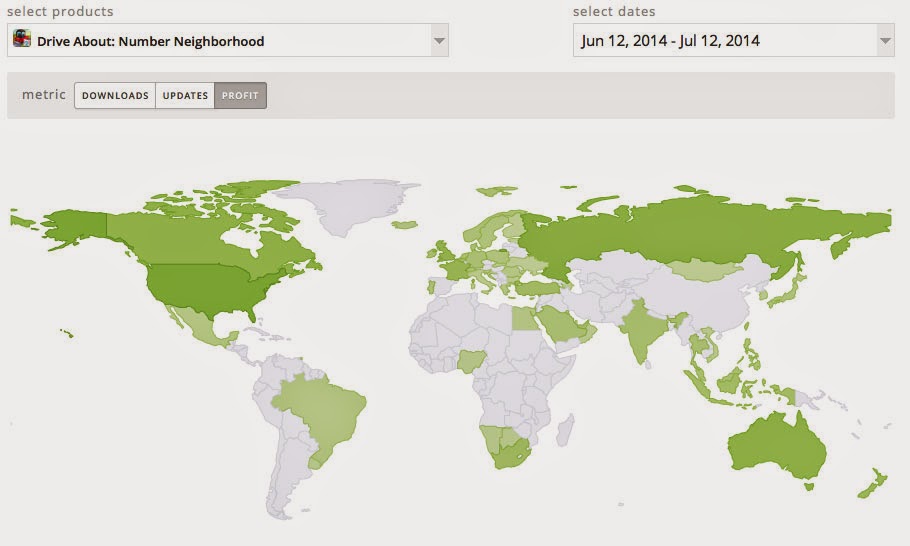Click Iceland on the map
The height and width of the screenshot is (546, 910).
pyautogui.click(x=405, y=225)
